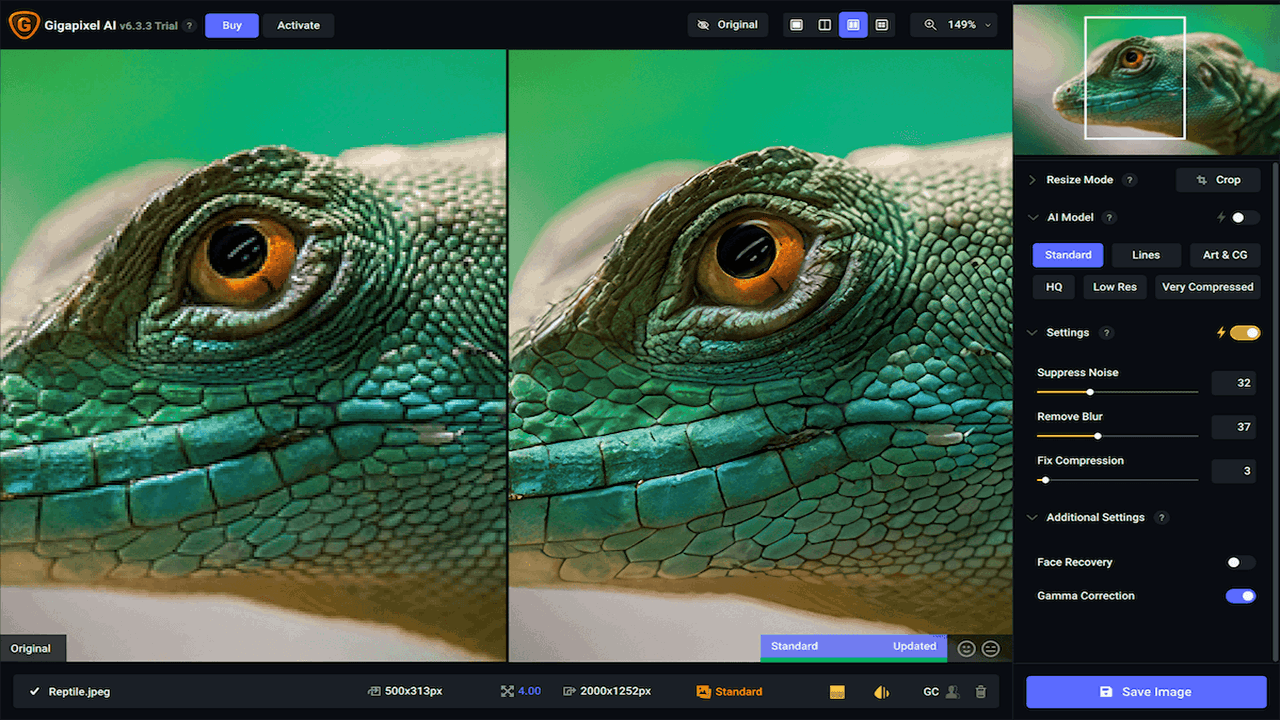This screenshot has width=1280, height=720.
Task: Open help for Additional Settings
Action: pyautogui.click(x=1161, y=518)
